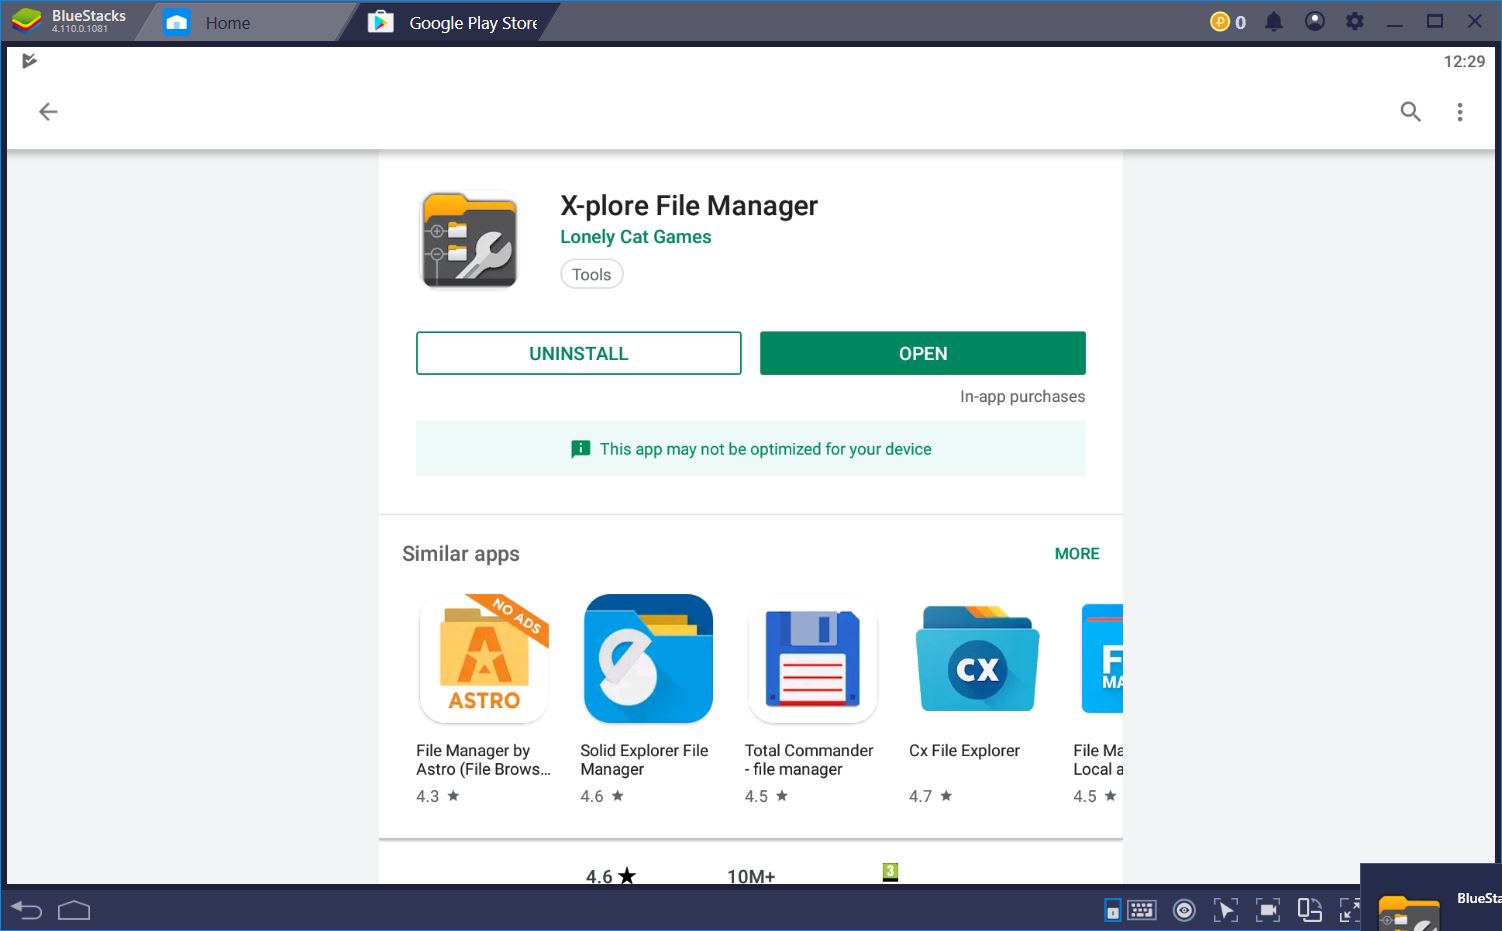Click the Similar apps heading
Image resolution: width=1502 pixels, height=931 pixels.
click(x=461, y=554)
